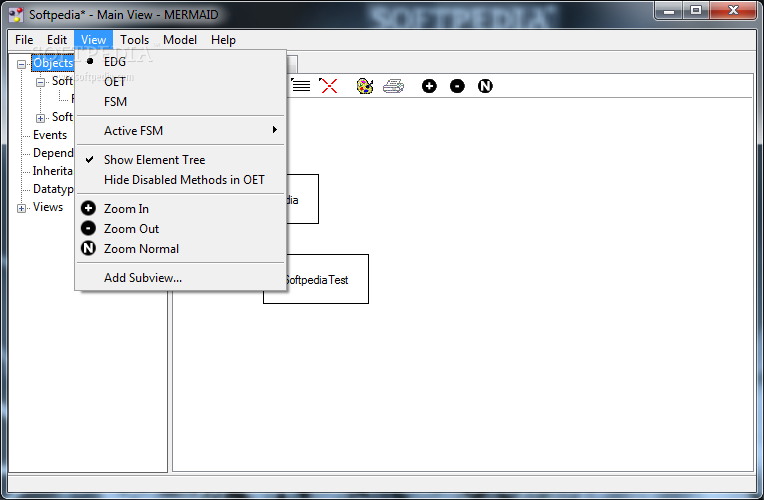Screen dimensions: 764x500
Task: Click the zoom in plus toolbar icon
Action: click(x=429, y=86)
